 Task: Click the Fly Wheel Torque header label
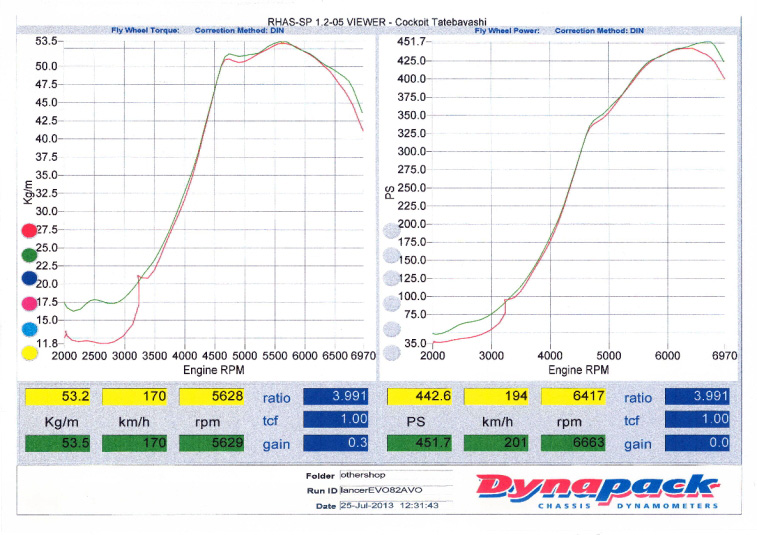pyautogui.click(x=145, y=31)
